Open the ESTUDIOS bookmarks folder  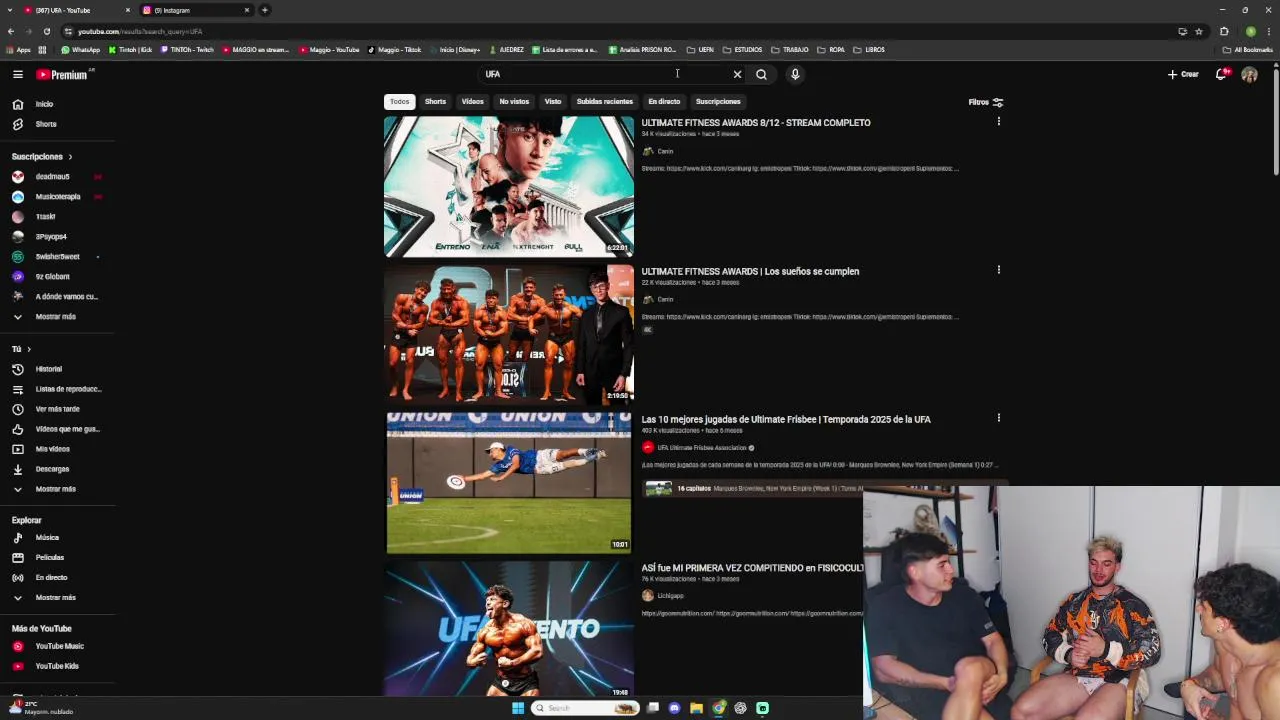coord(742,49)
